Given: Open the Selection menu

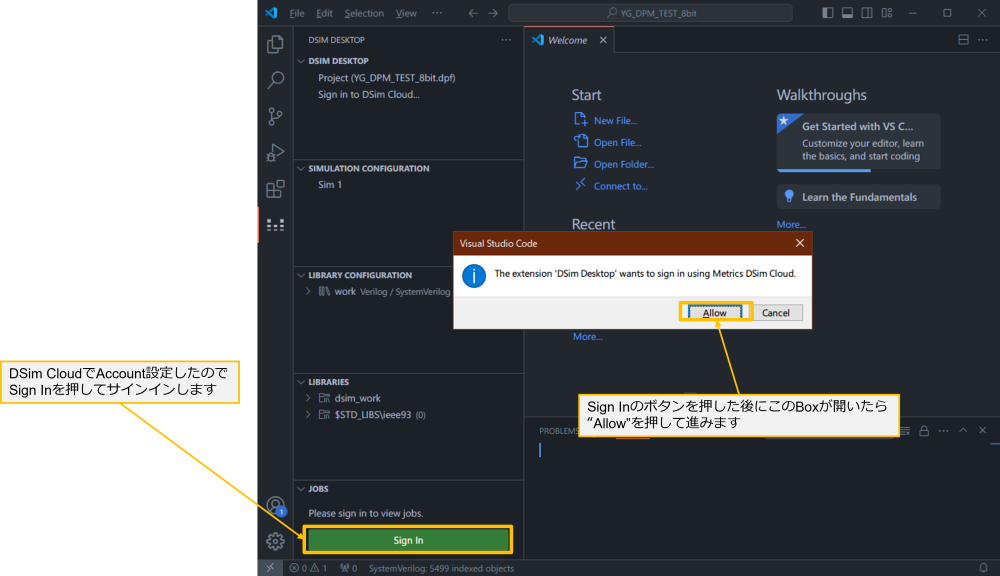Looking at the screenshot, I should tap(364, 13).
